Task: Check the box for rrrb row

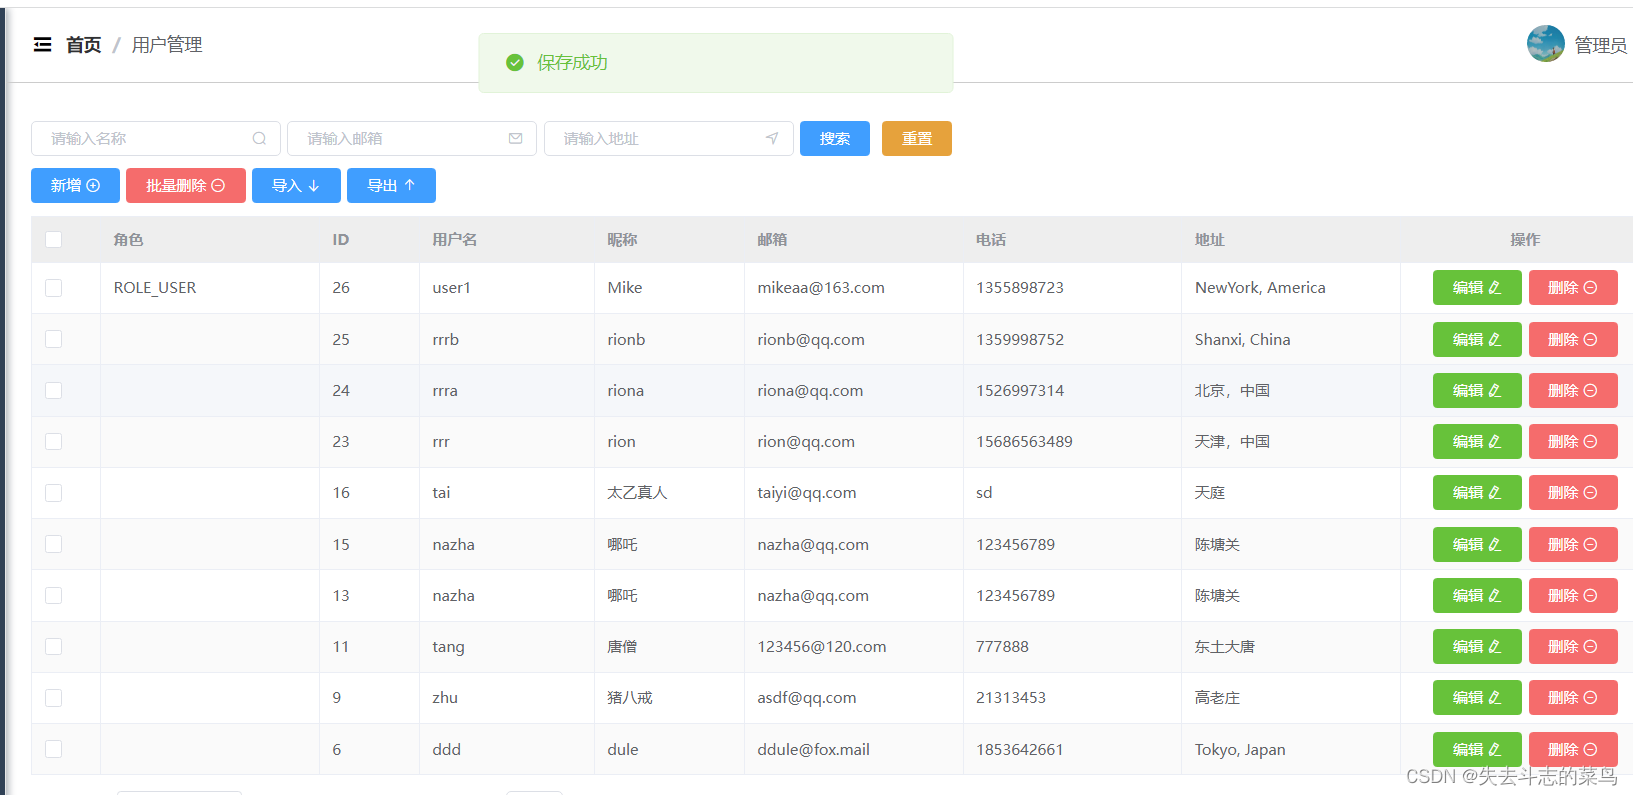Action: coord(54,339)
